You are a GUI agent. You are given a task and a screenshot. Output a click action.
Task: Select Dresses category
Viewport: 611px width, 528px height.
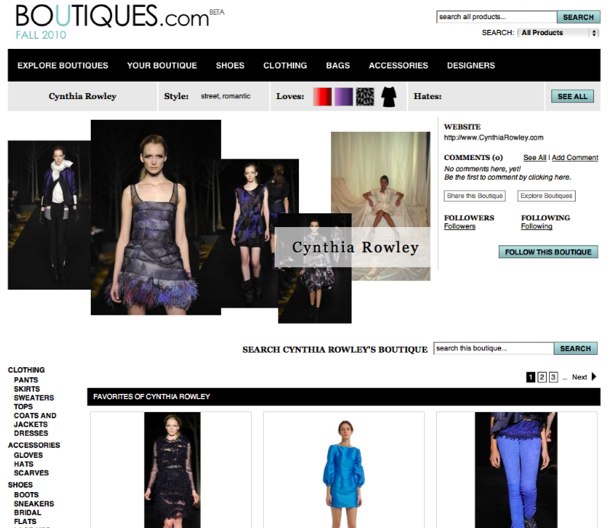click(x=31, y=433)
